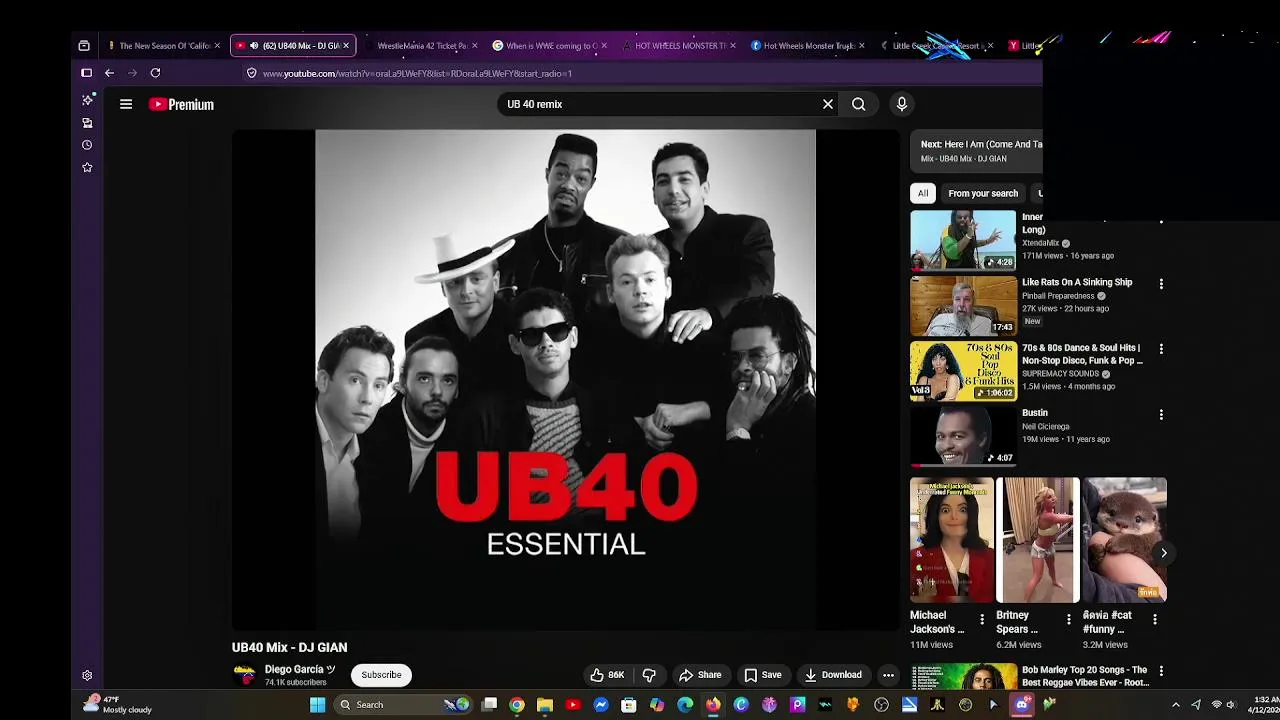This screenshot has height=720, width=1280.
Task: Open sidebar history clock icon
Action: pos(87,145)
